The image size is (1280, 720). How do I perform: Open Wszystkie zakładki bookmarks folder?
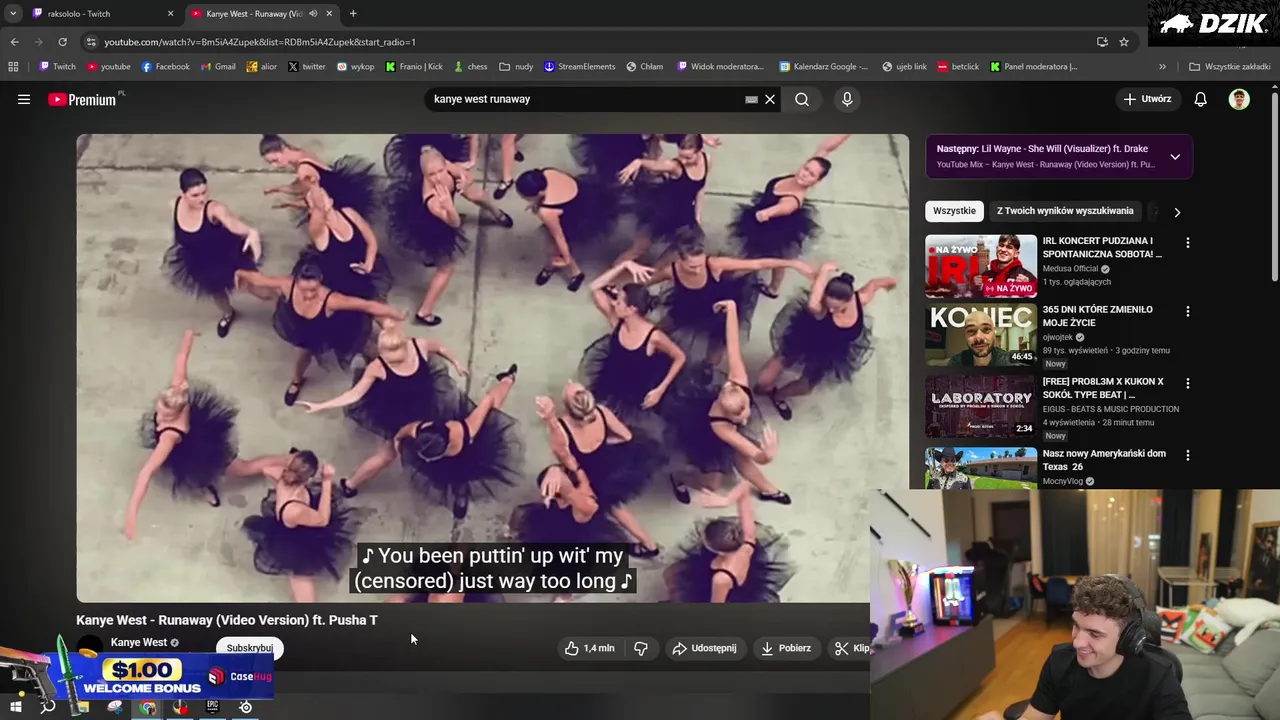point(1229,67)
